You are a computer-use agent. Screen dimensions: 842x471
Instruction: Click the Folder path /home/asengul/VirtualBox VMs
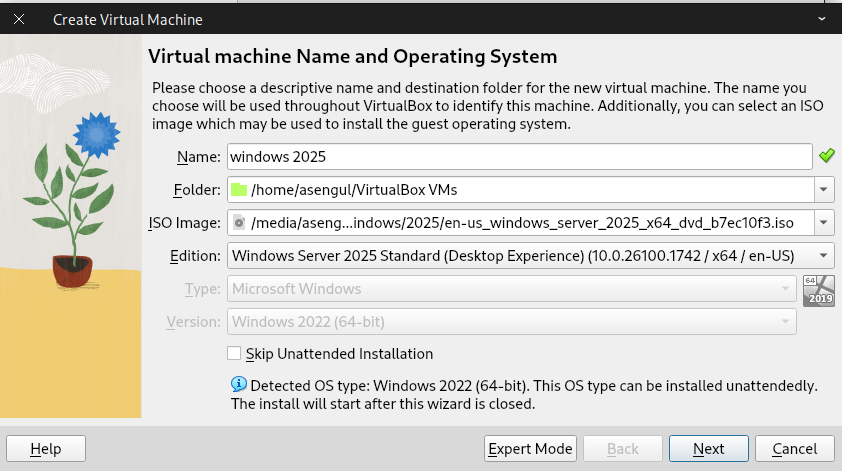pos(354,190)
